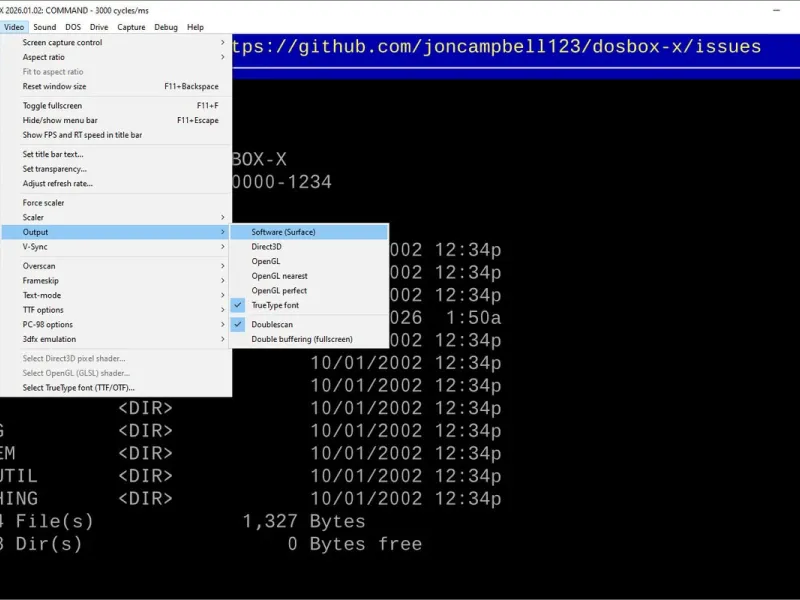Toggle the Force scaler option
This screenshot has height=600, width=800.
coord(116,203)
